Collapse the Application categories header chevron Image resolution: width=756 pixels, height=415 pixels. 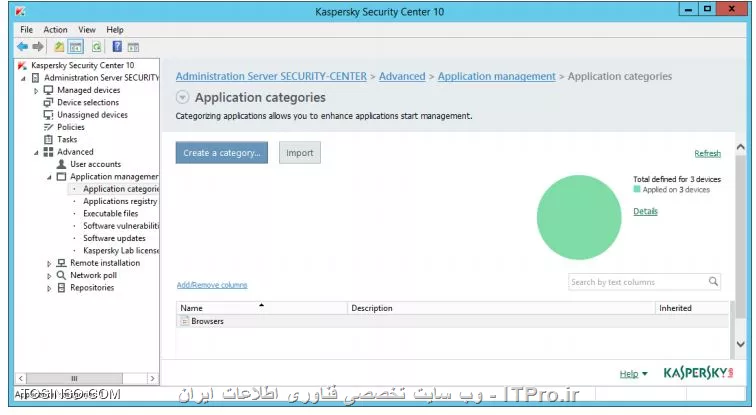pos(182,97)
